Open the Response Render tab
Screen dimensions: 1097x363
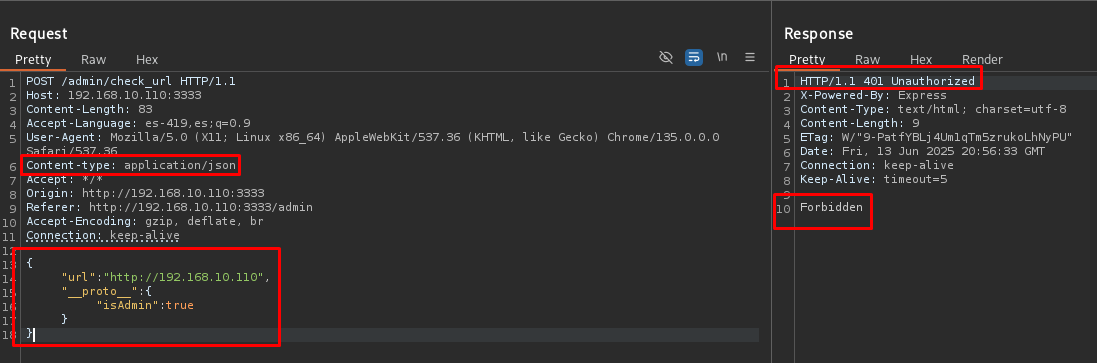982,59
